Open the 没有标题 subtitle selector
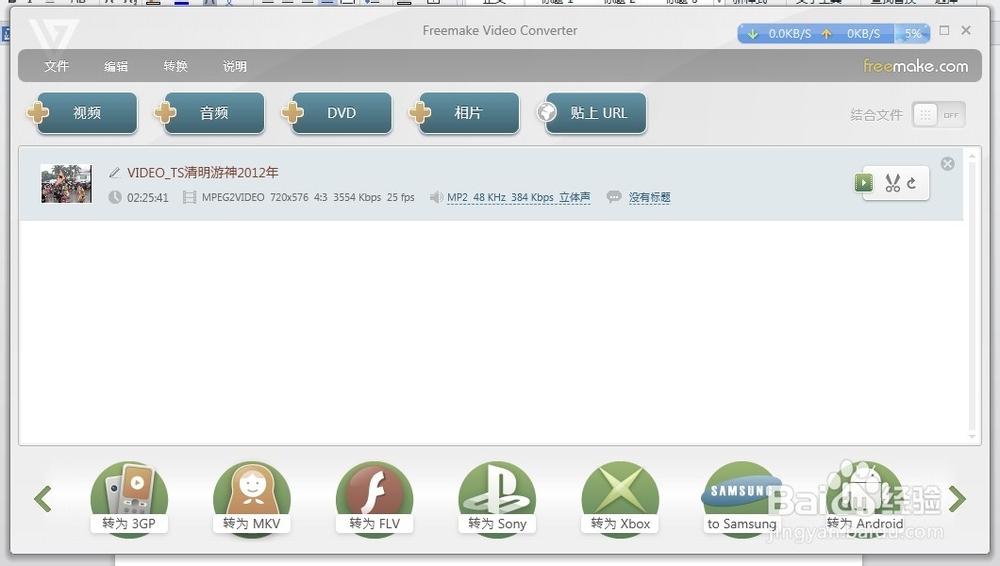This screenshot has width=1000, height=566. (649, 198)
